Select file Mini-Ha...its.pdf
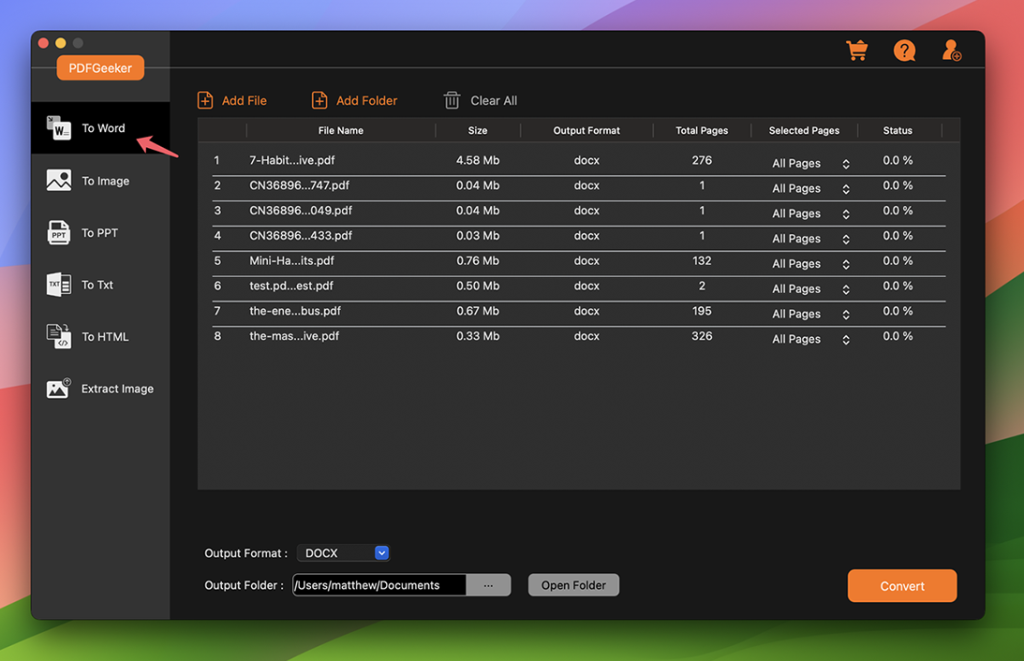Screen dimensions: 1024x661 pyautogui.click(x=291, y=261)
